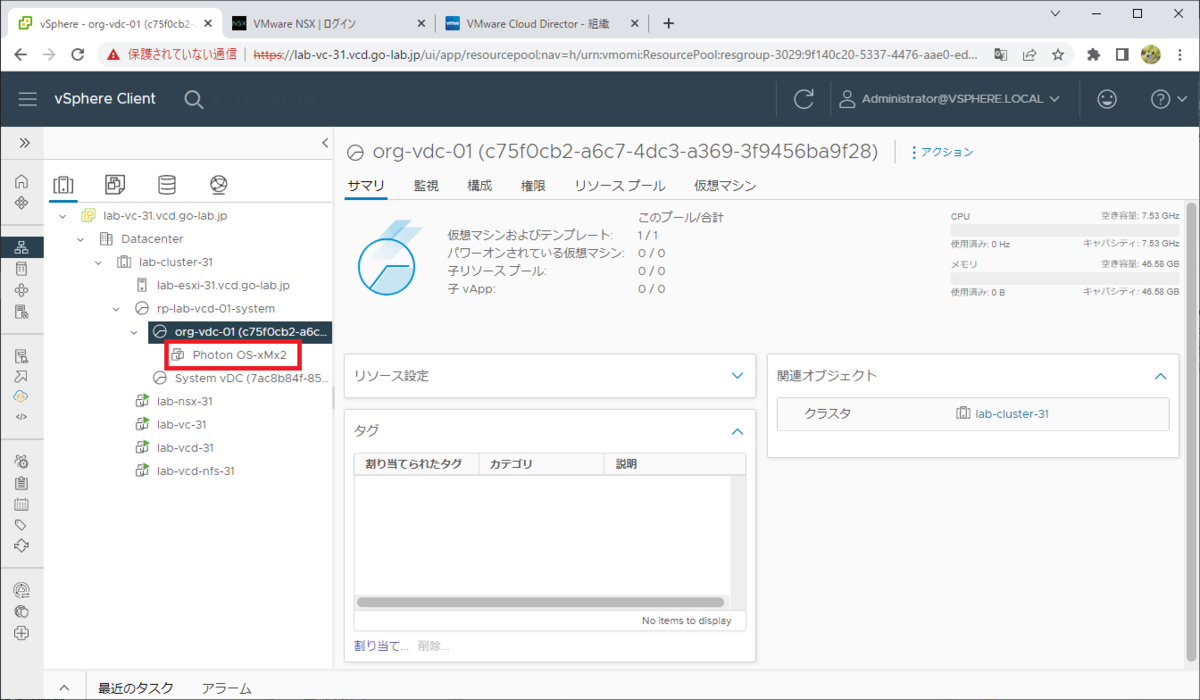Switch to the 仮想マシン tab

[725, 185]
